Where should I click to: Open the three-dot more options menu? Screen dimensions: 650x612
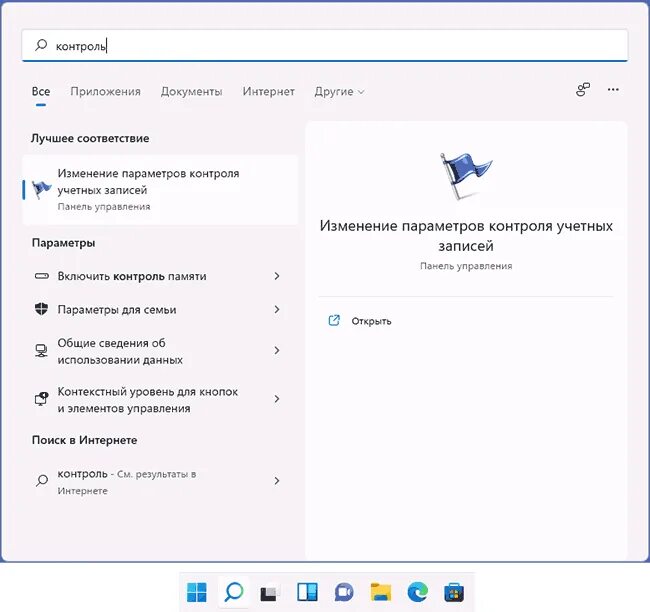point(613,90)
